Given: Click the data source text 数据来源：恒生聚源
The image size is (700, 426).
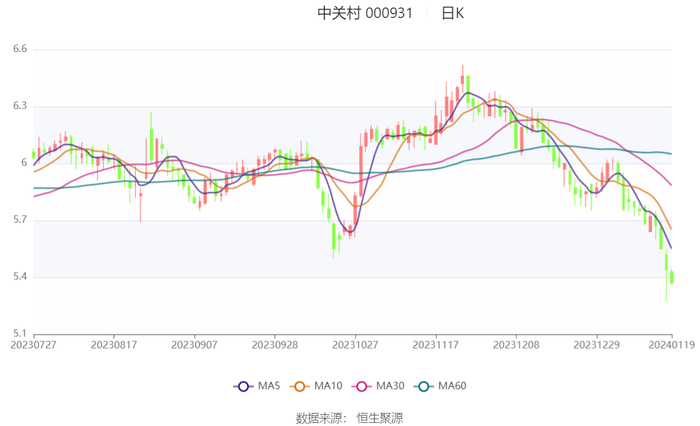Looking at the screenshot, I should 349,418.
